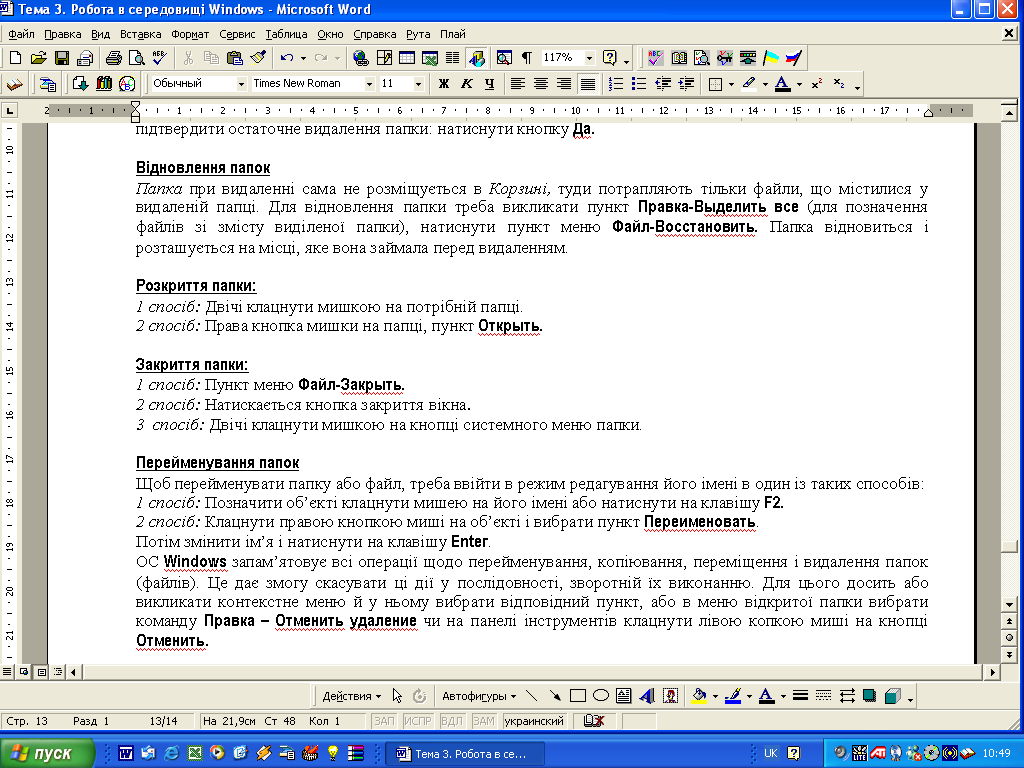Undo the last action

click(286, 58)
